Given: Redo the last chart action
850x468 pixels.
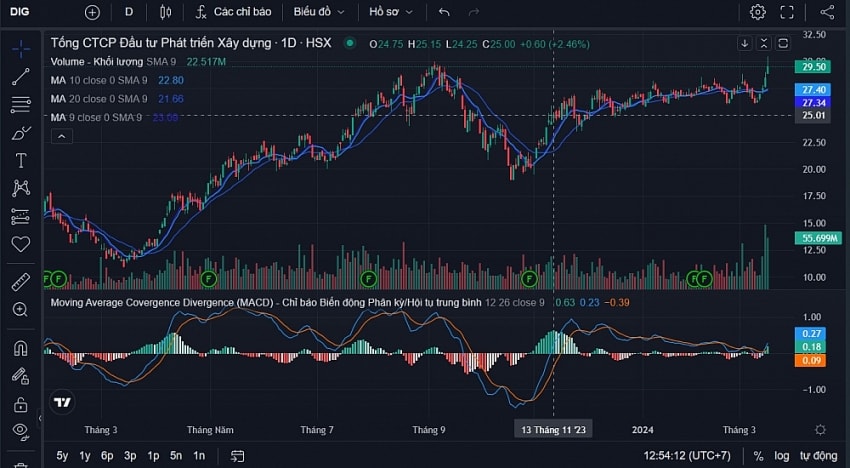Looking at the screenshot, I should tap(474, 12).
